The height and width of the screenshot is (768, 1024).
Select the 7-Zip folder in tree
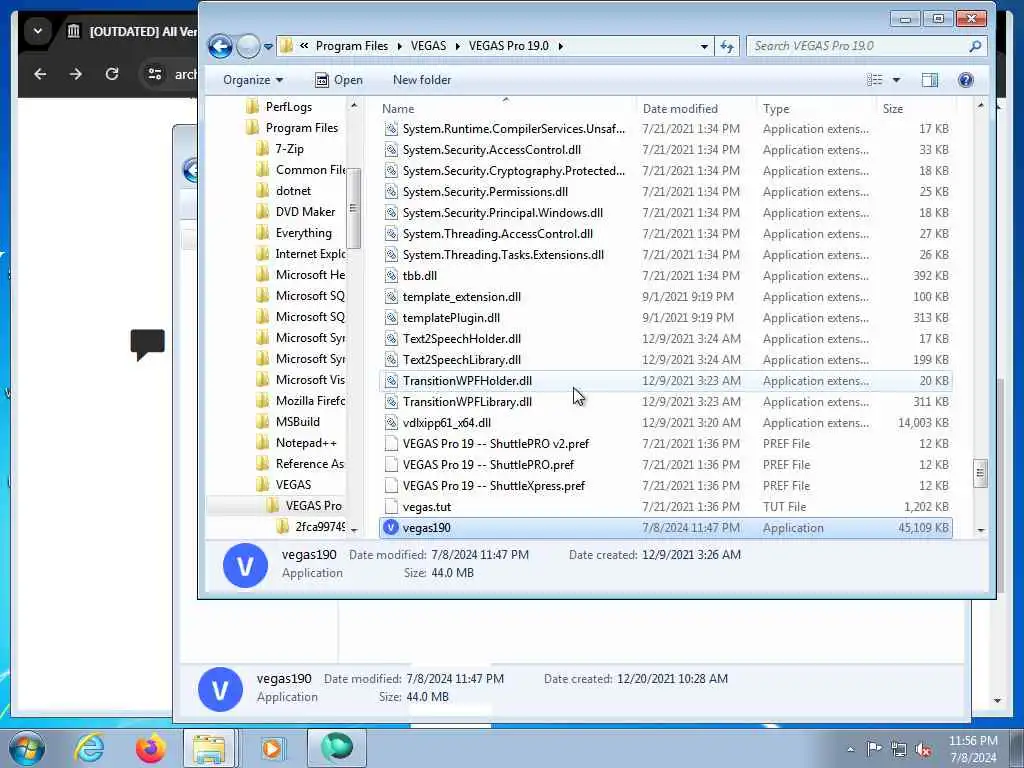pyautogui.click(x=289, y=149)
